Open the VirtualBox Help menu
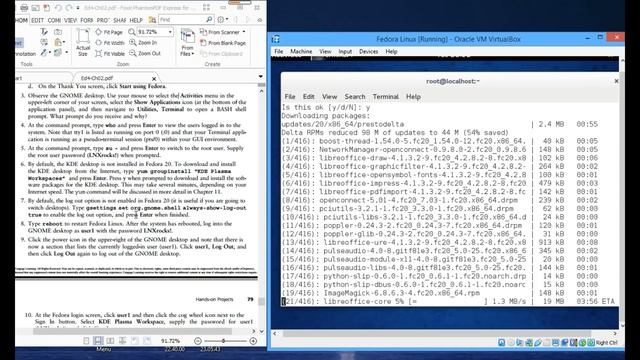The width and height of the screenshot is (640, 360). (x=391, y=51)
